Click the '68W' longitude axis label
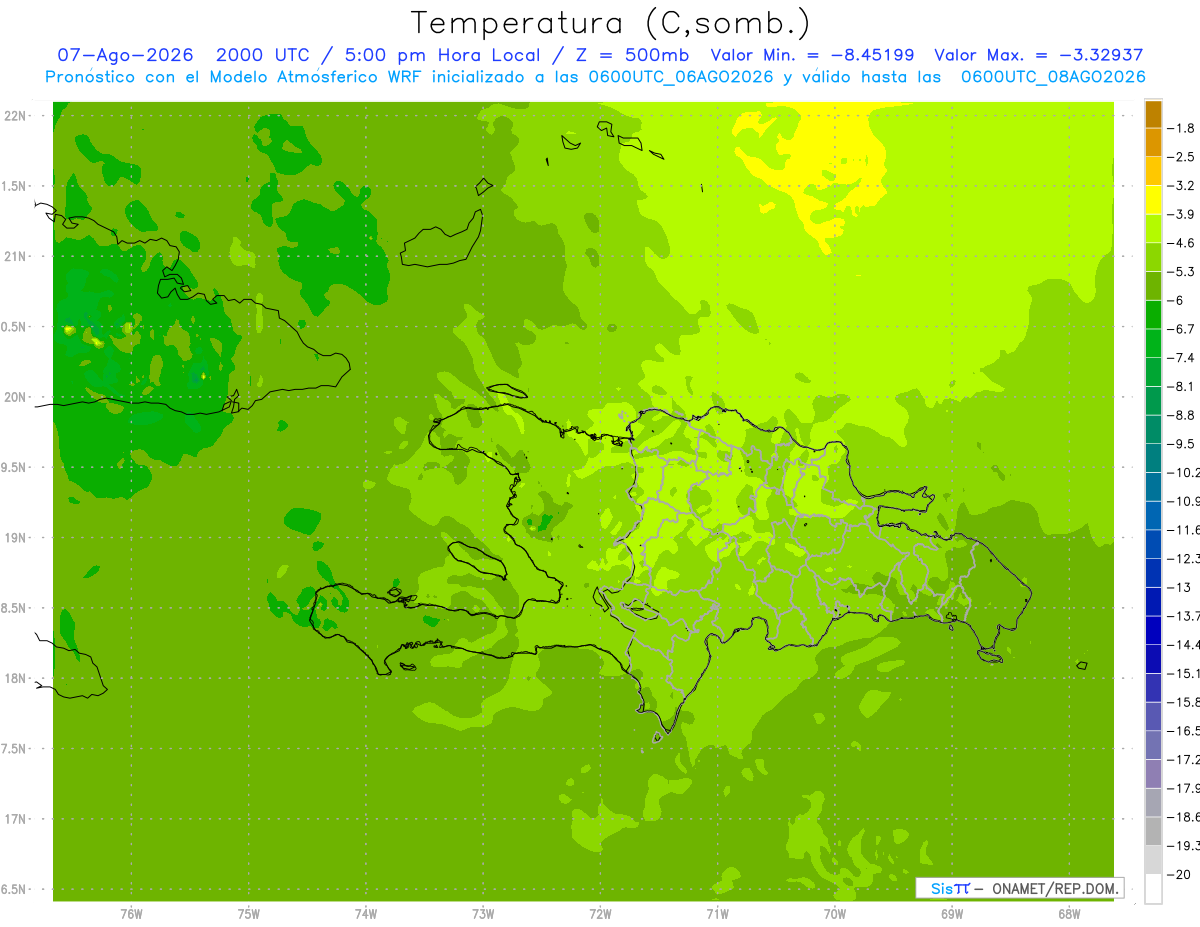Screen dimensions: 1200x927 (1069, 913)
